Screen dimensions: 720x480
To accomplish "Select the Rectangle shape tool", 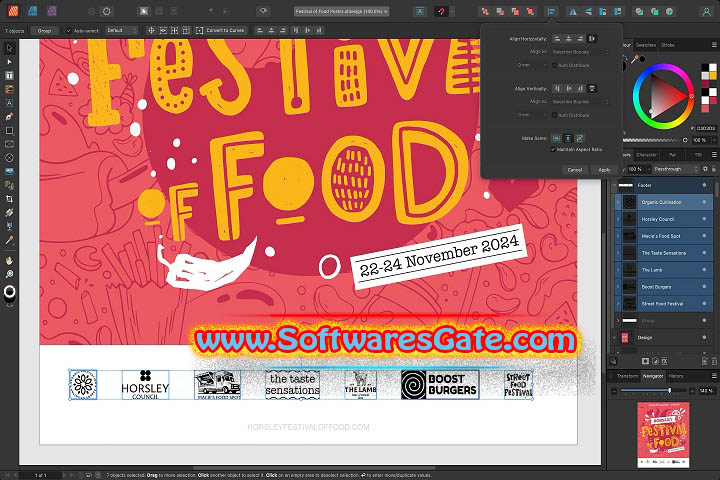I will [9, 130].
